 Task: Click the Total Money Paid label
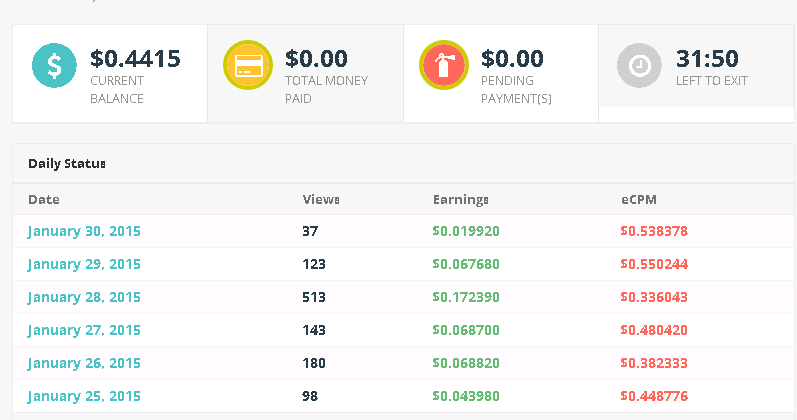[326, 89]
